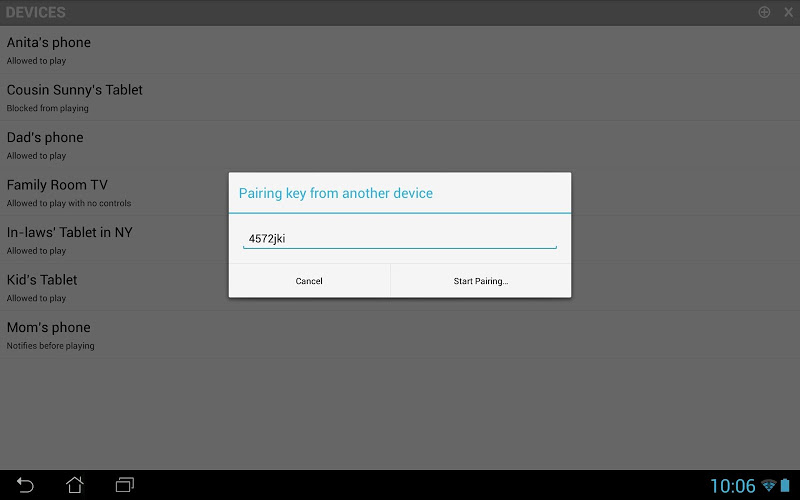
Task: Click 'Blocked from playing' status text
Action: click(x=47, y=108)
